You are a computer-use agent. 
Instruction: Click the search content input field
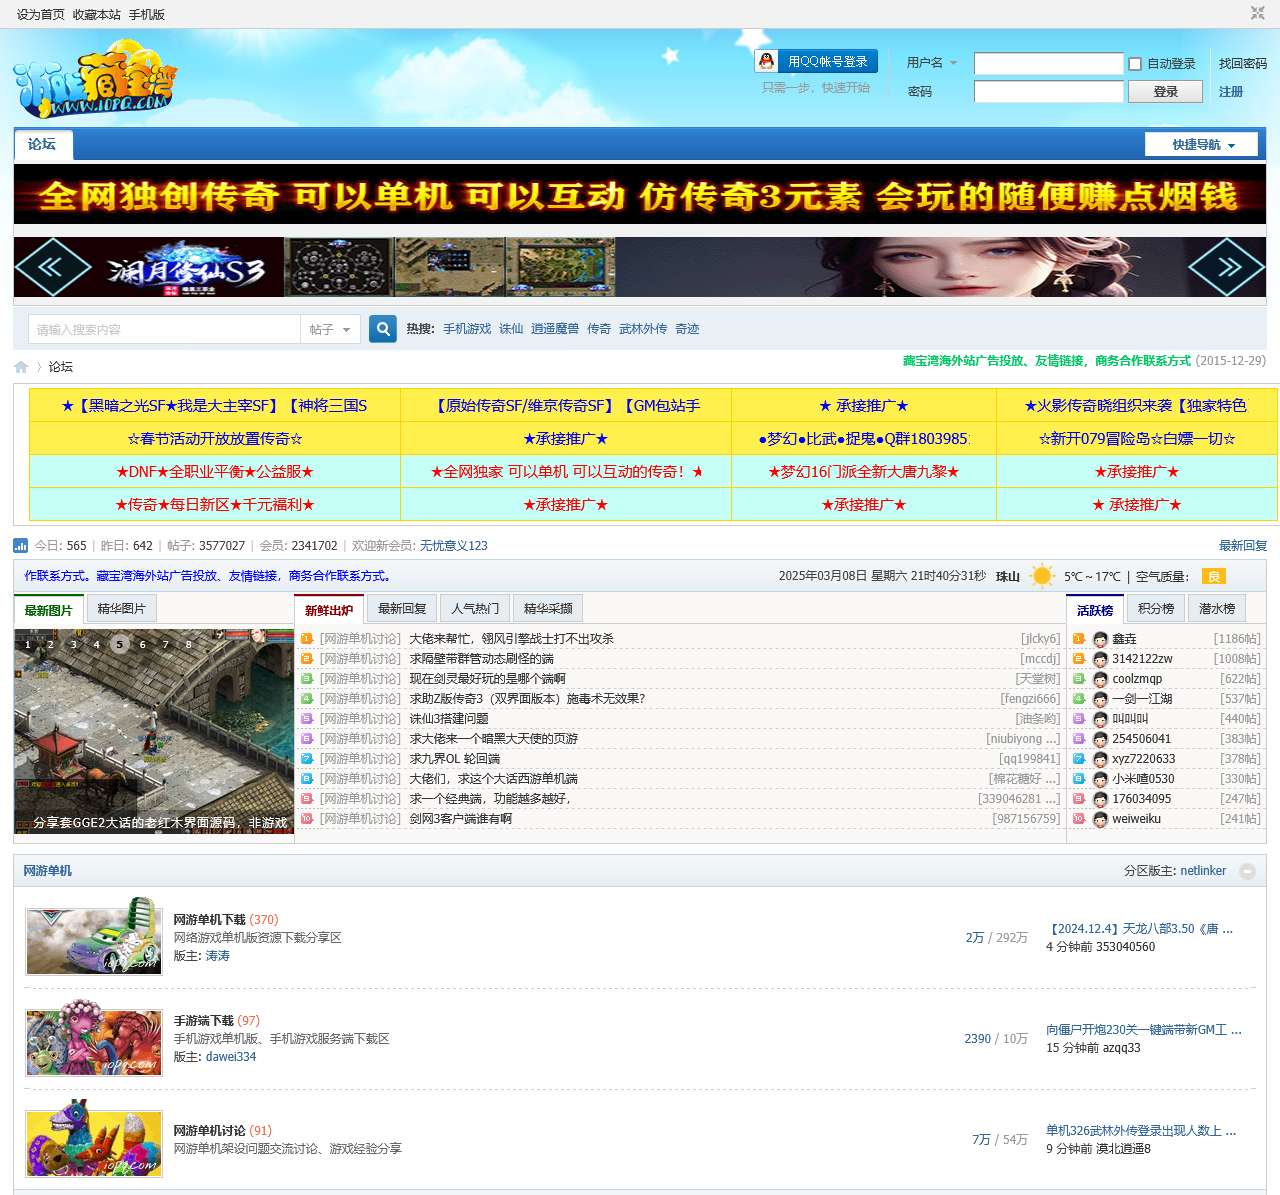[165, 329]
